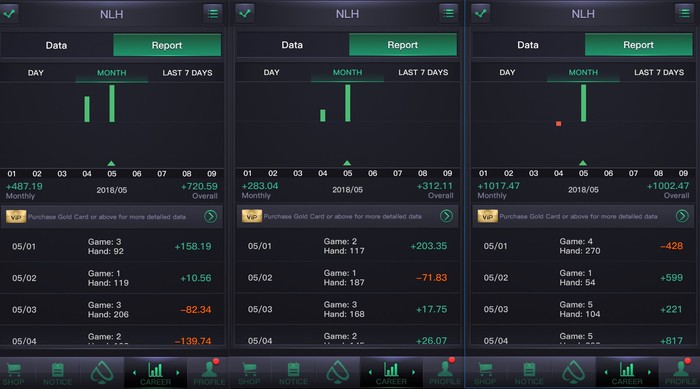Open Shop cart icon in the left panel

click(13, 369)
